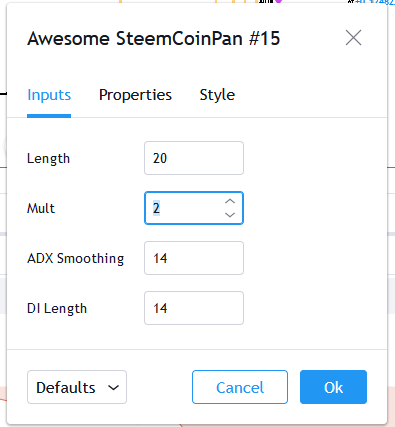Click the ADX Smoothing label
This screenshot has height=427, width=395.
point(76,258)
